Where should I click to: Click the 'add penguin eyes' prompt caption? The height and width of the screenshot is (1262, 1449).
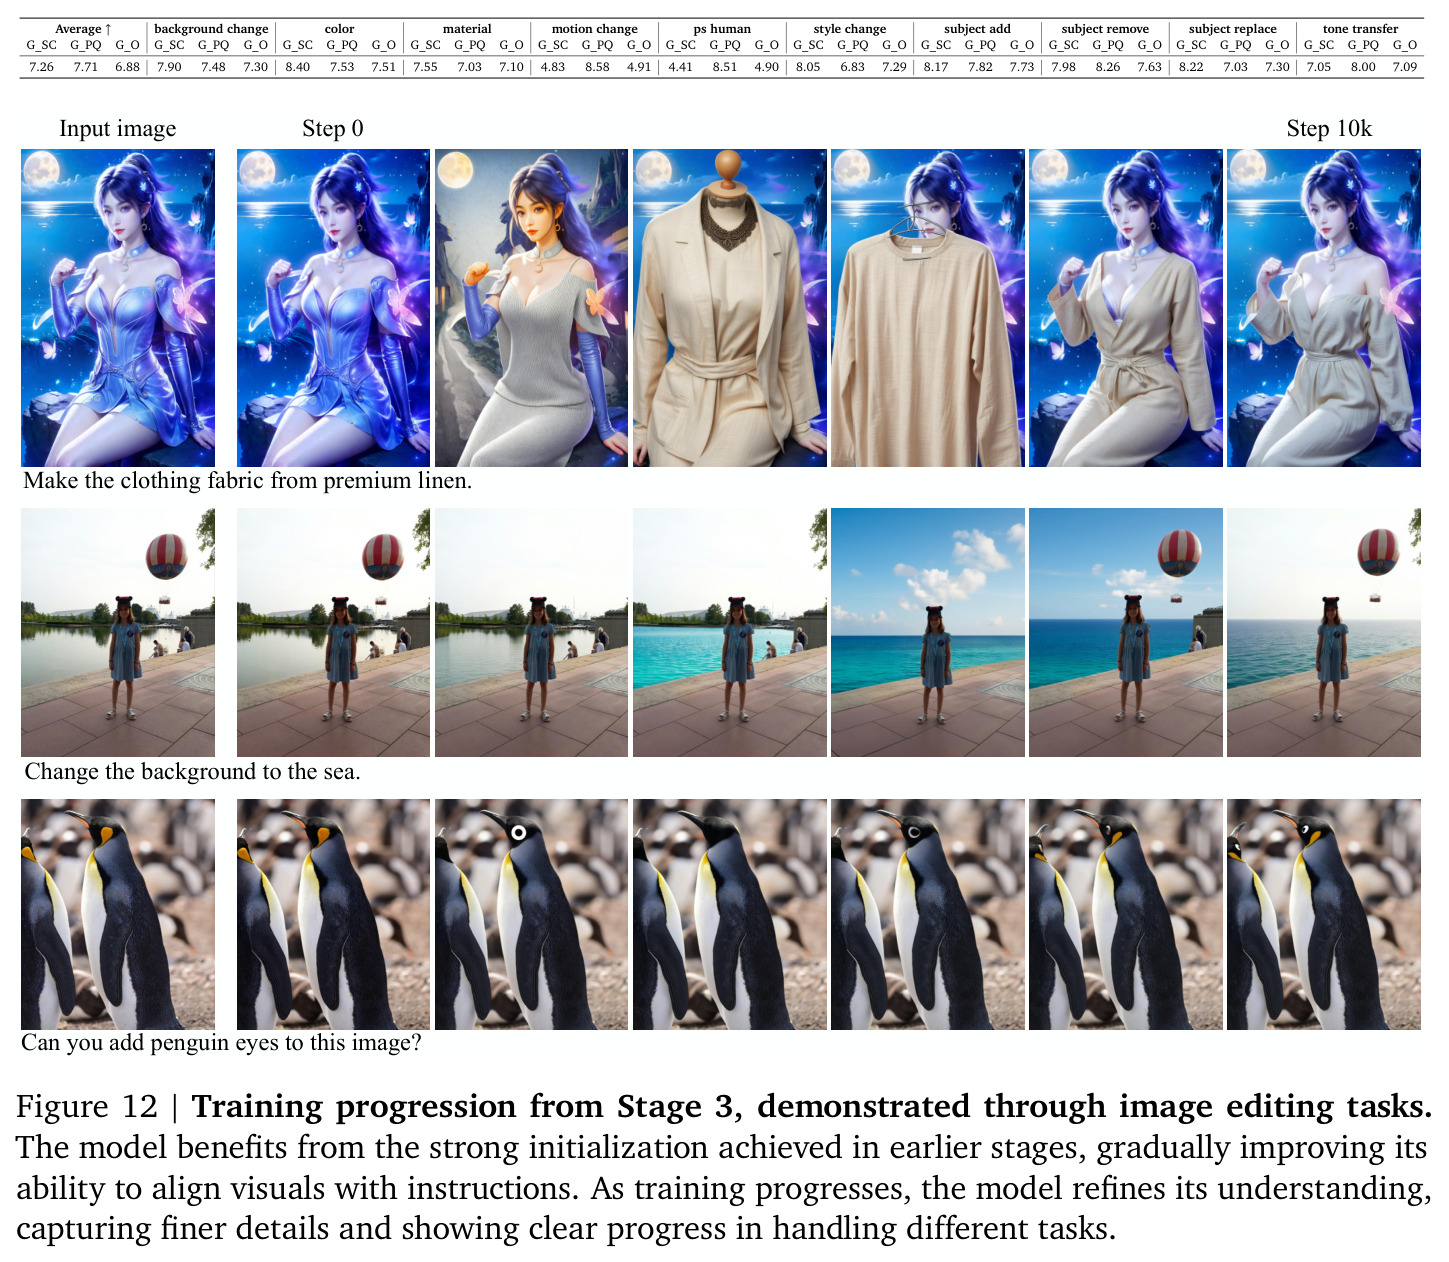[221, 1043]
